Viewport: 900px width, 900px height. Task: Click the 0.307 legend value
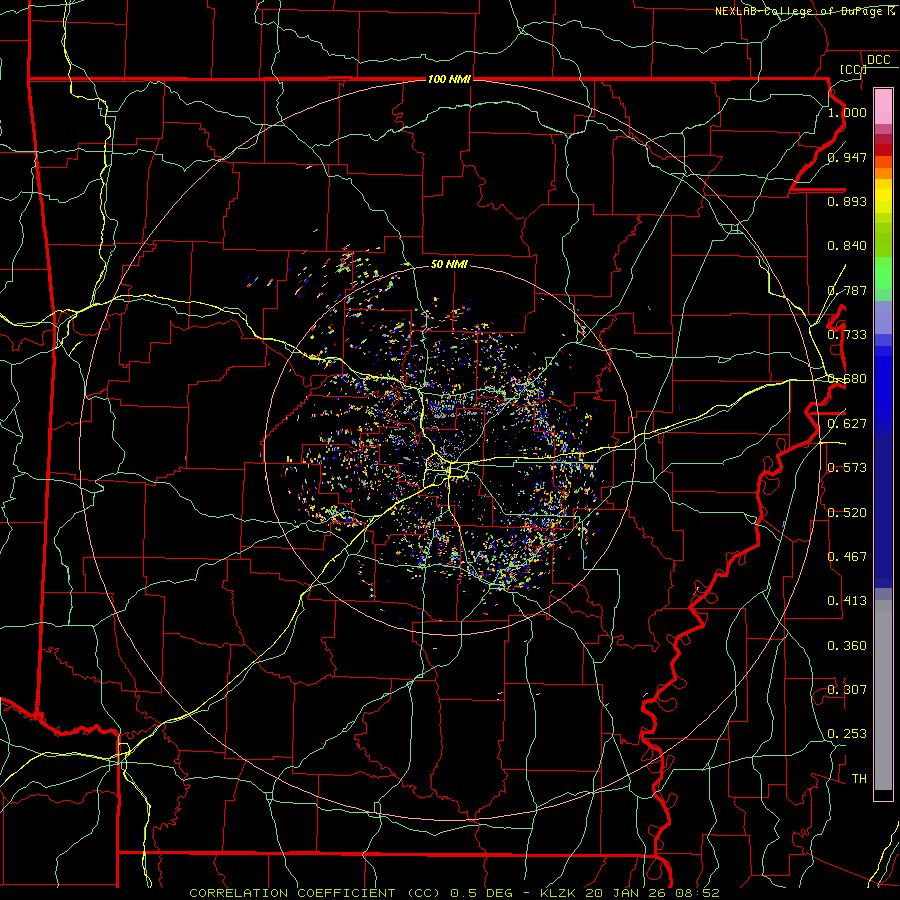847,690
